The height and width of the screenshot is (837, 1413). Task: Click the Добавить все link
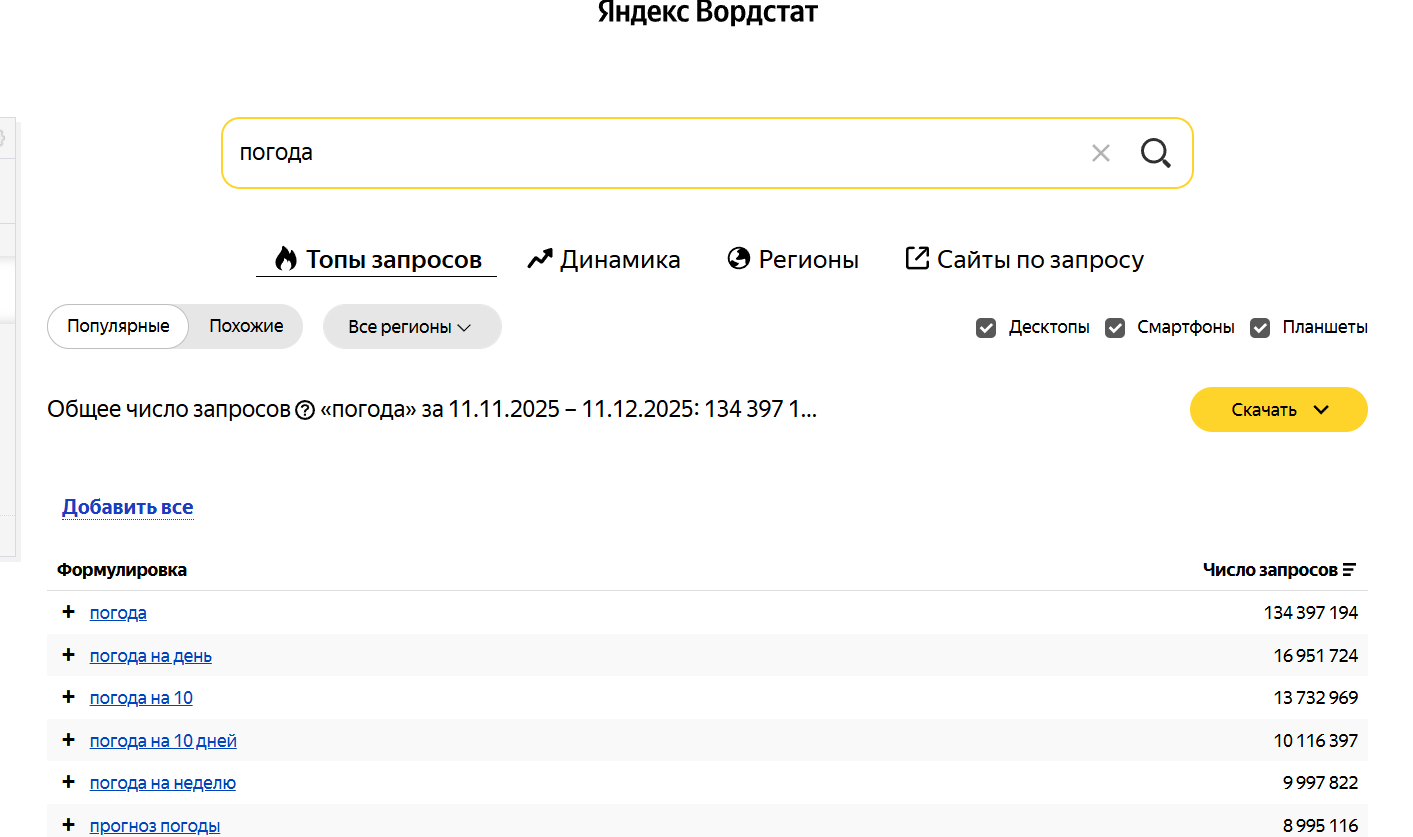127,507
